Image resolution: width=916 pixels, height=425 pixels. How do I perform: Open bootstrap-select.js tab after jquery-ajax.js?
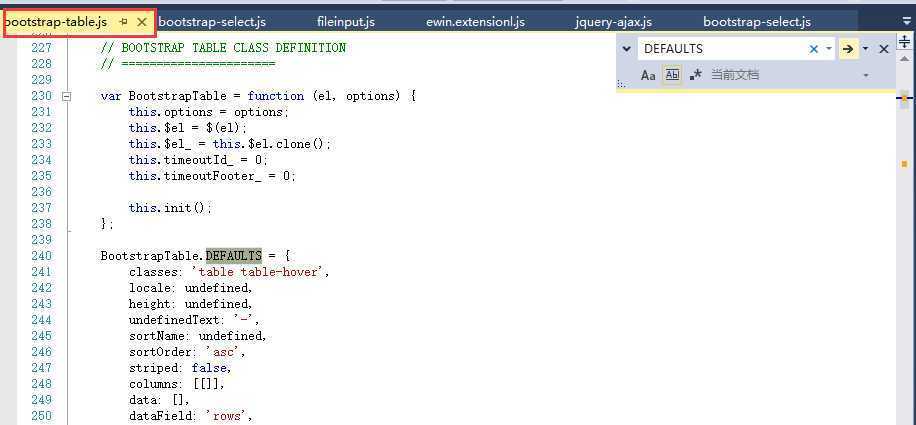click(757, 22)
